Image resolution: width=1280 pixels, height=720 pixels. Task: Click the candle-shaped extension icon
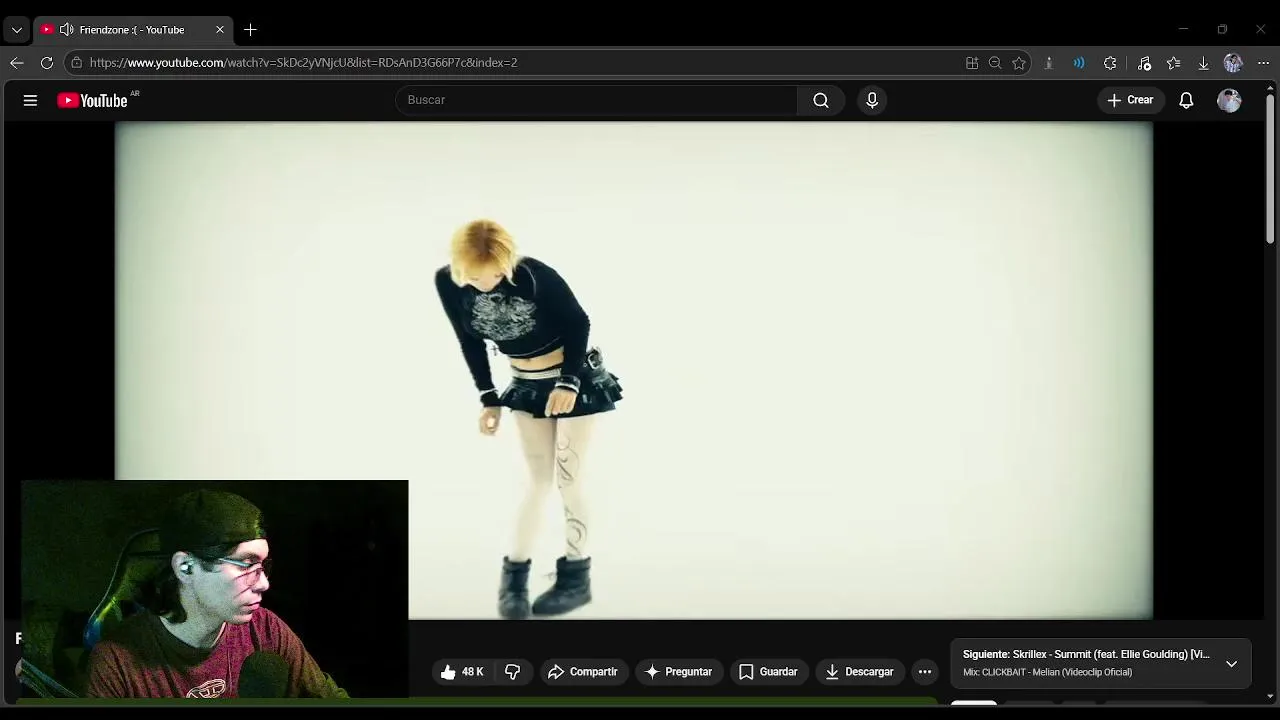click(1048, 63)
